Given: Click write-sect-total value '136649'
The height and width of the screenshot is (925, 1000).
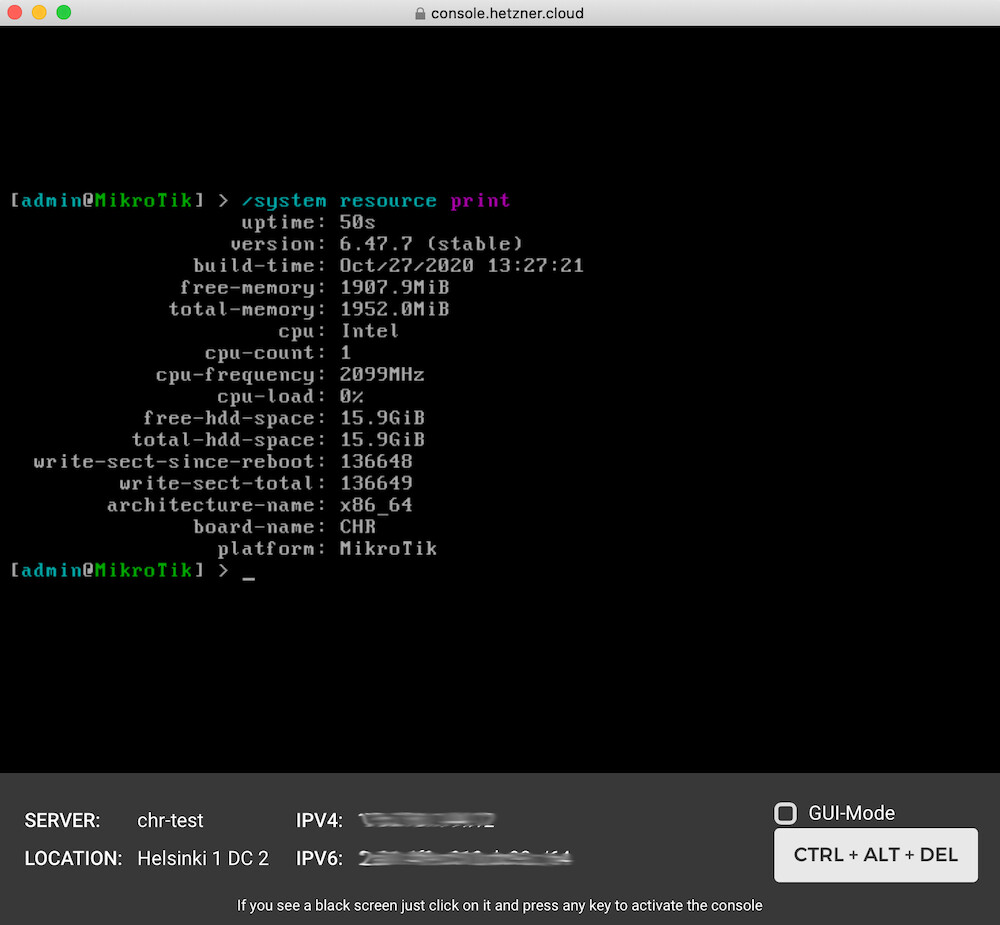Looking at the screenshot, I should (376, 483).
